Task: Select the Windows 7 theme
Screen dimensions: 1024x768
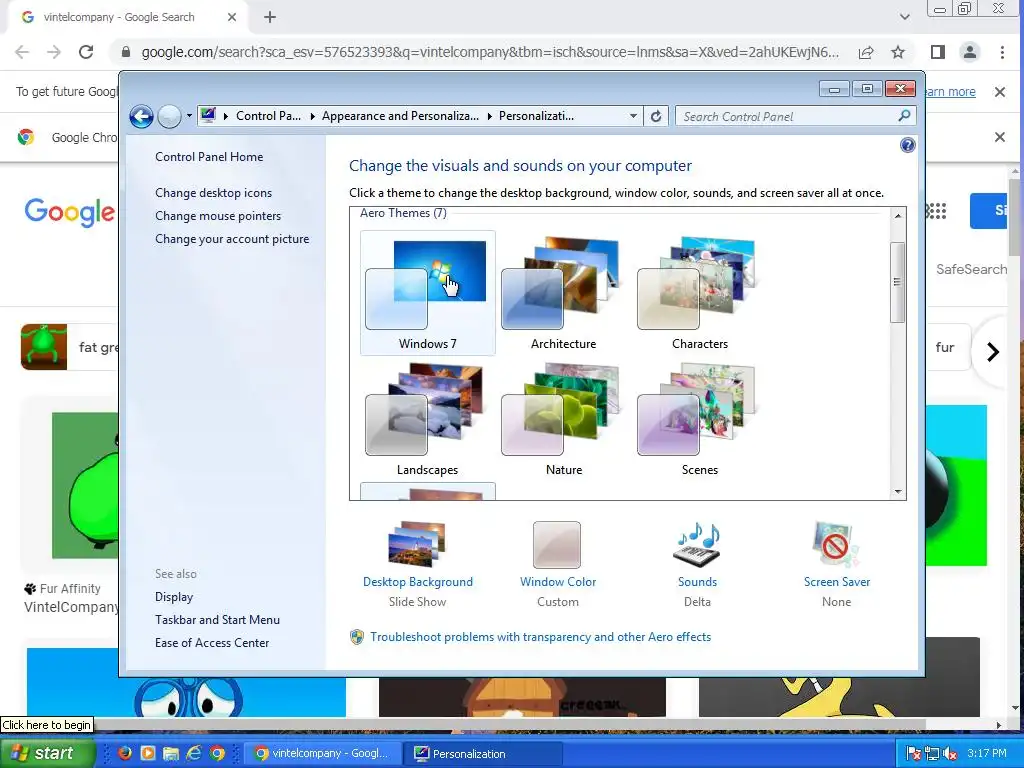Action: (x=428, y=293)
